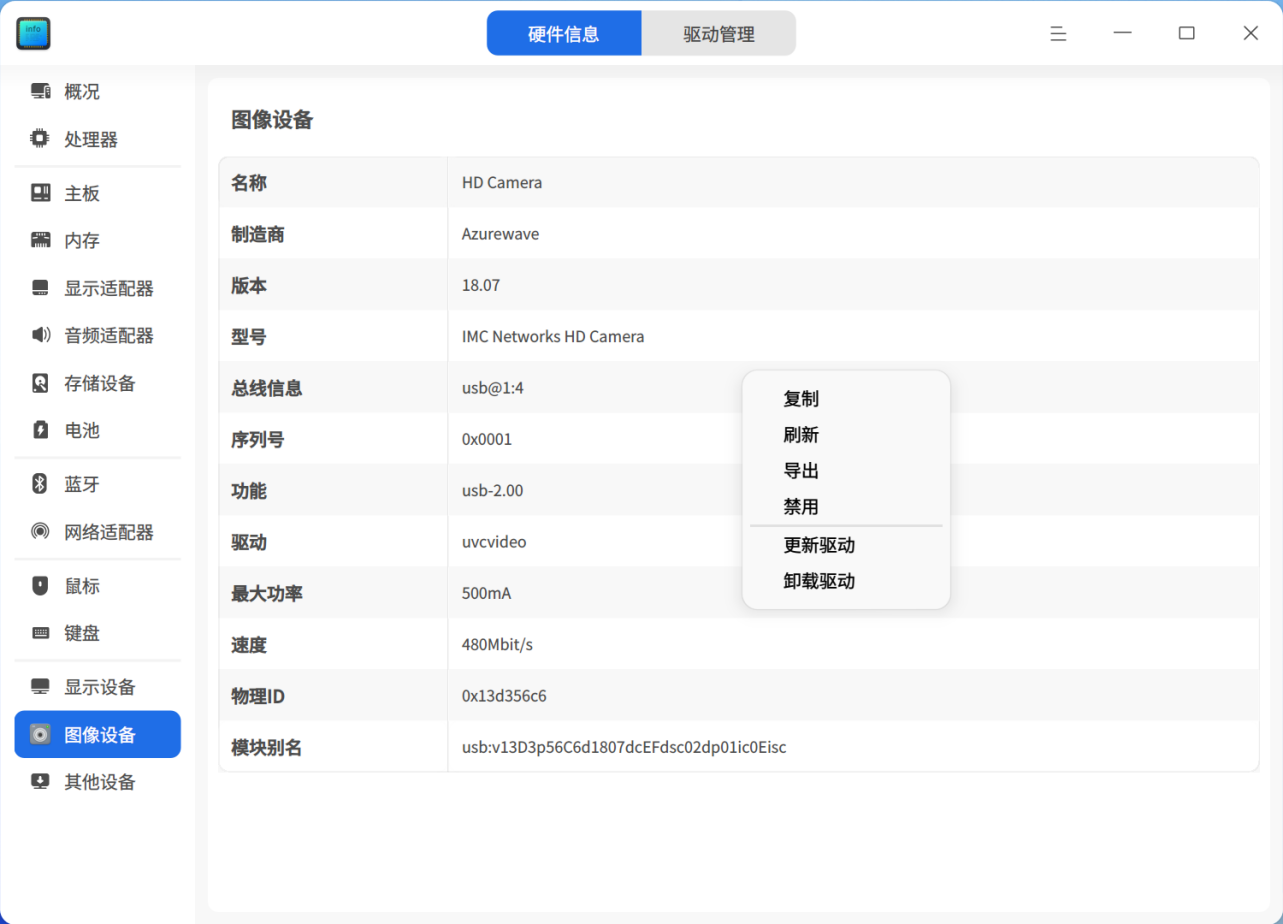Select the 键盘 keyboard icon
The height and width of the screenshot is (924, 1283).
[x=40, y=633]
